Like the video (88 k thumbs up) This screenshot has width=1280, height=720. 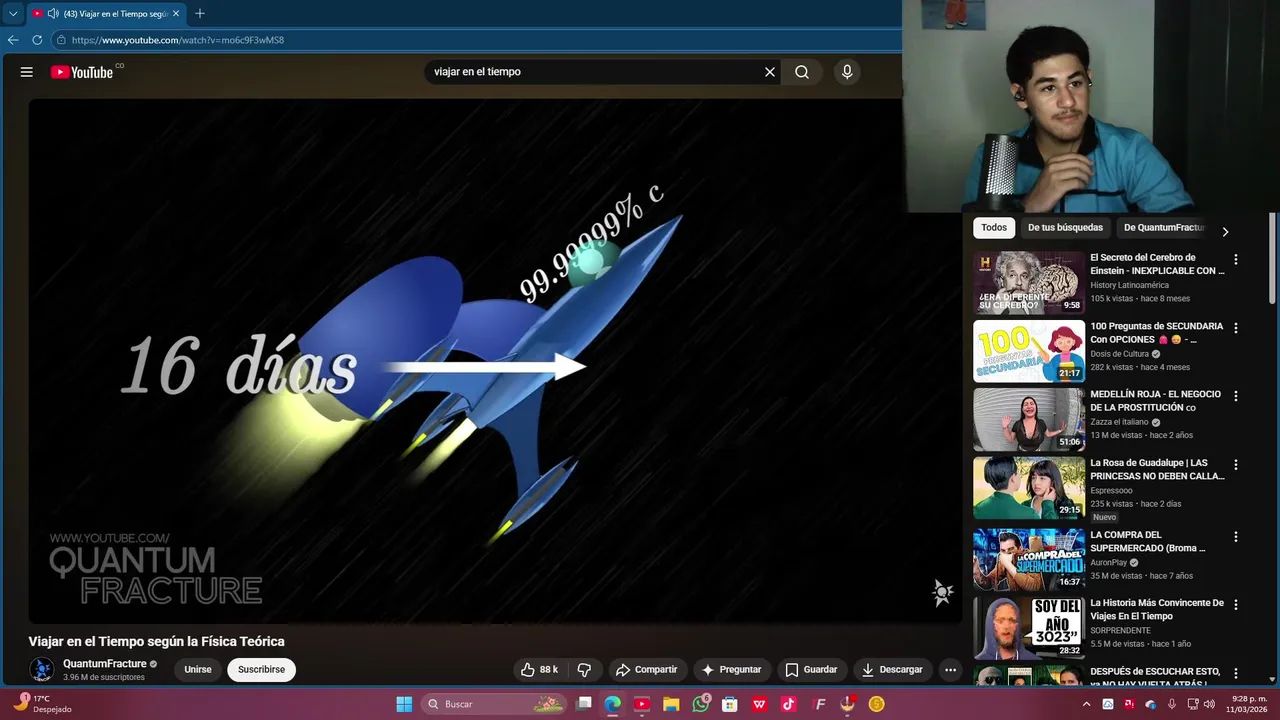[539, 670]
